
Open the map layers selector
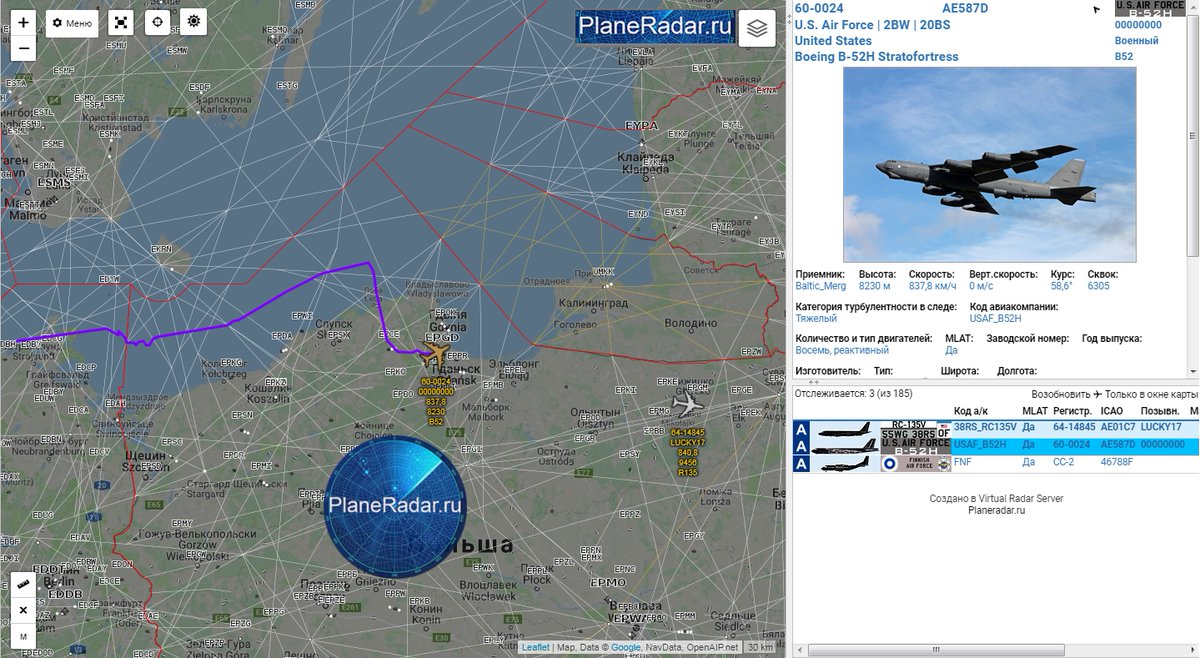(x=757, y=29)
